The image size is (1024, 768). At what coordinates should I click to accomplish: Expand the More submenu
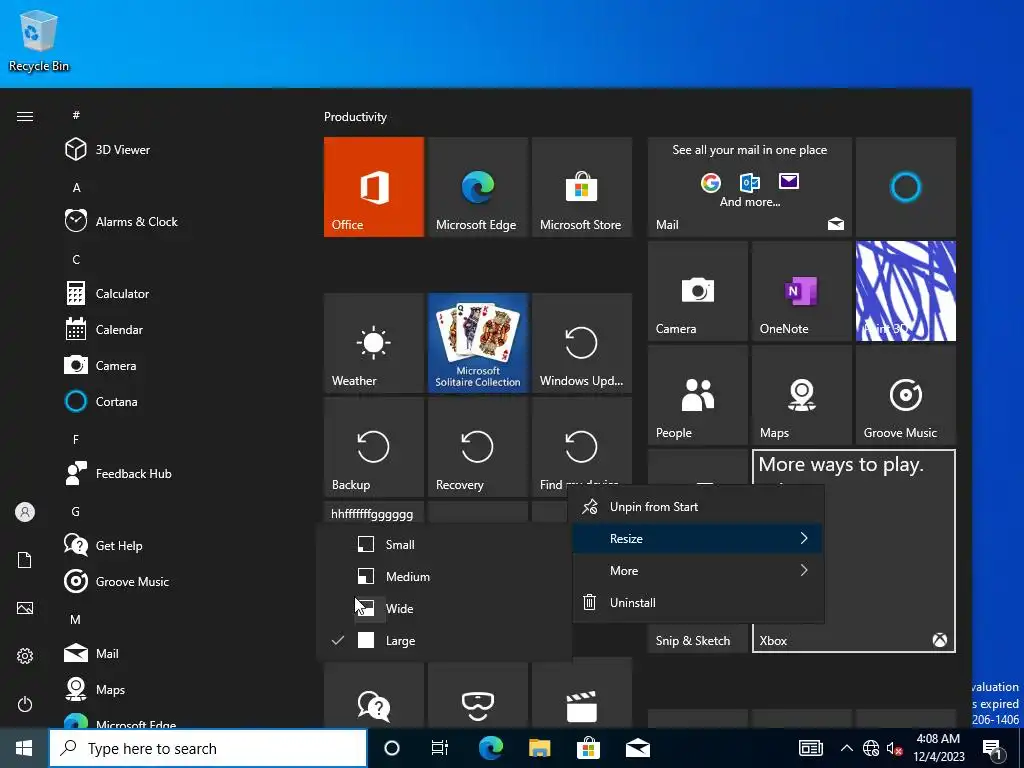[697, 571]
